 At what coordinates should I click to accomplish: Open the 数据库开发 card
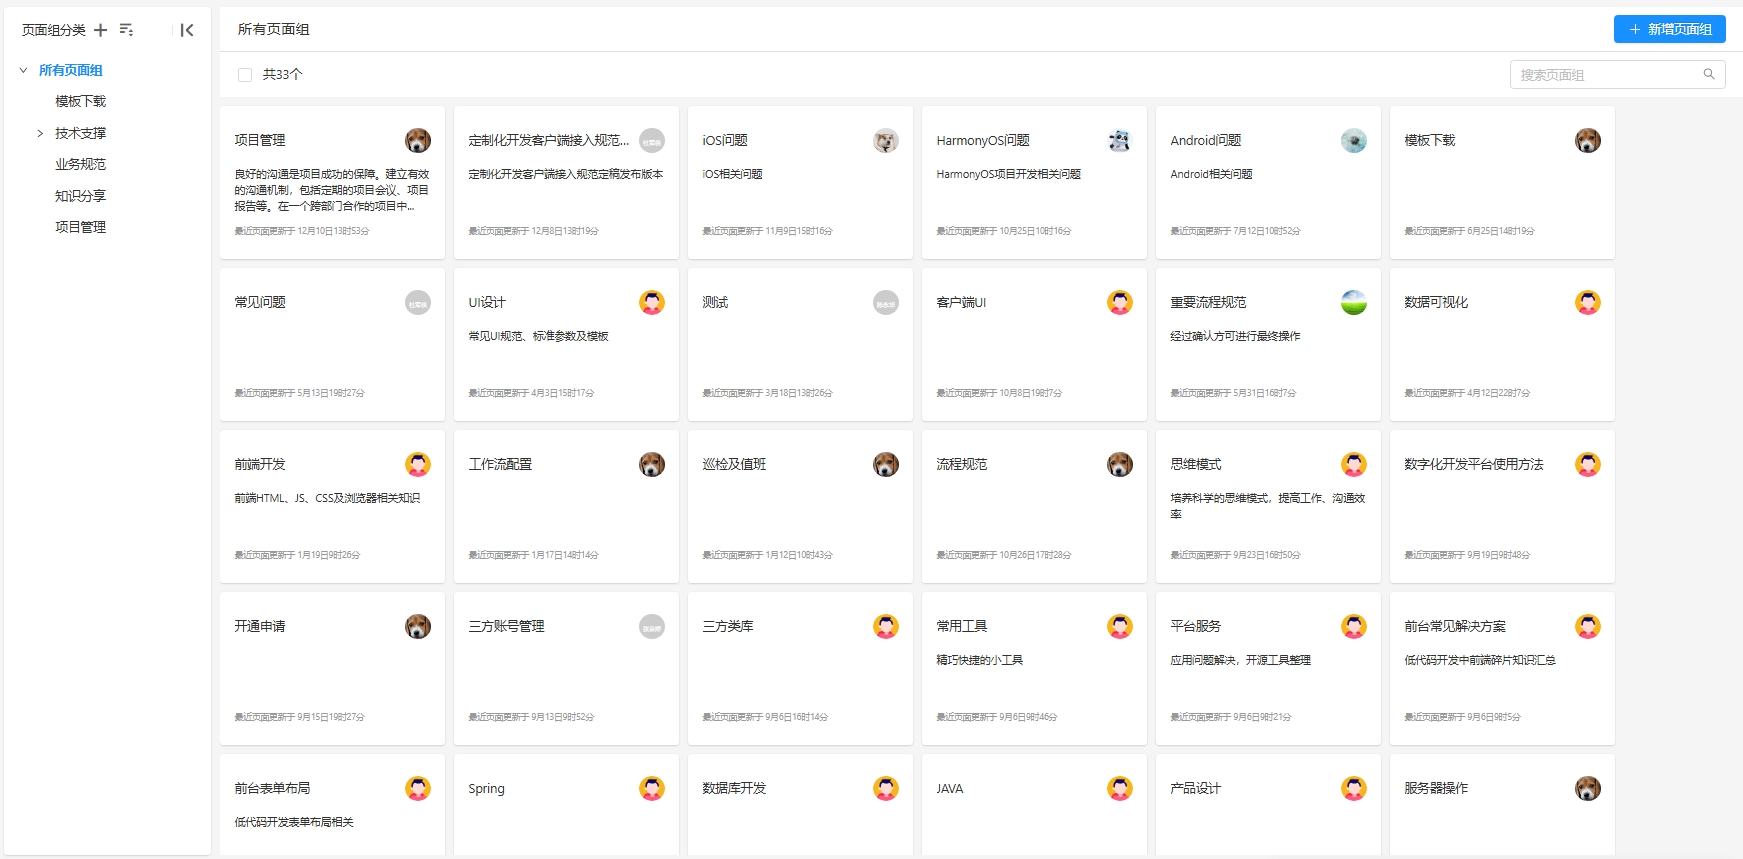click(800, 806)
